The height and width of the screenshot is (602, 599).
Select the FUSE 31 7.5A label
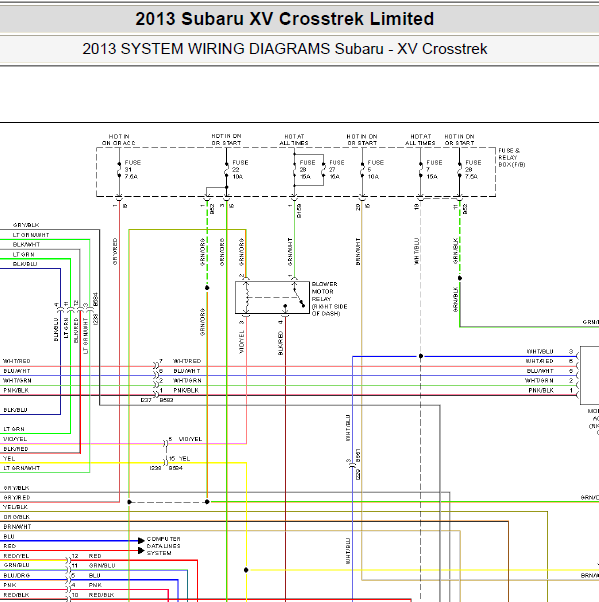(132, 169)
